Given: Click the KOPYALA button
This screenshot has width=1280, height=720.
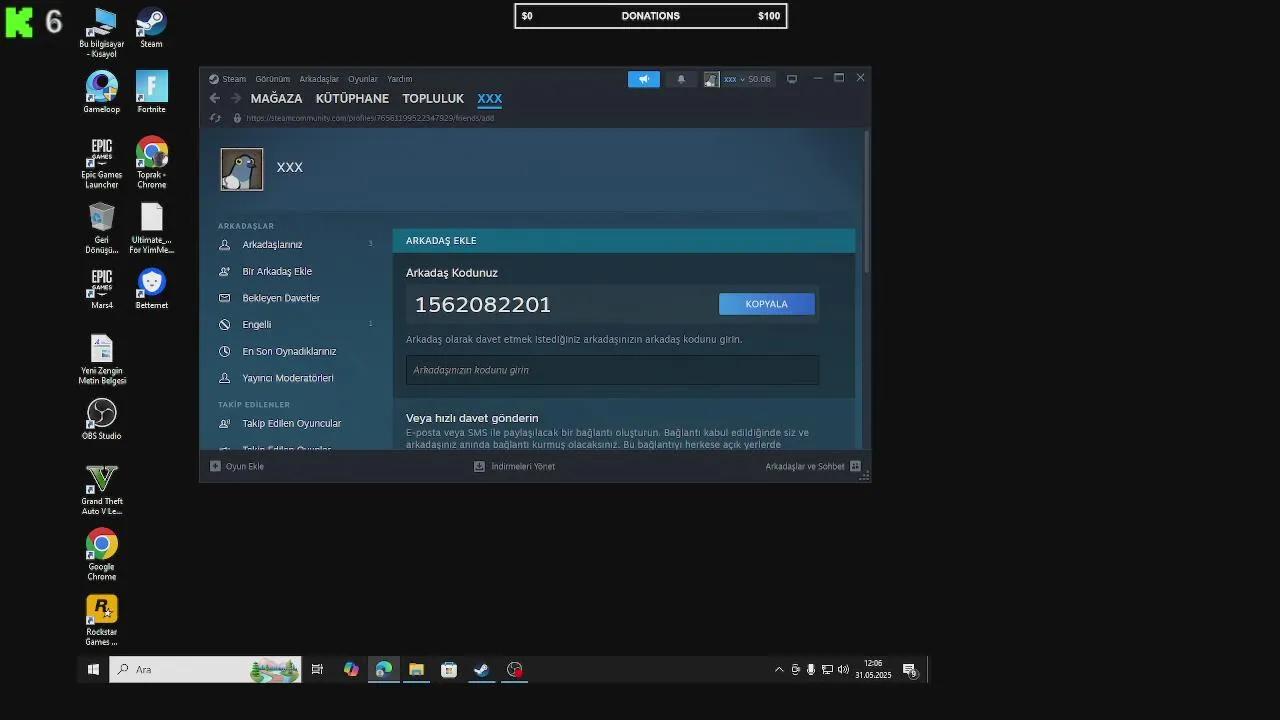Looking at the screenshot, I should tap(766, 303).
